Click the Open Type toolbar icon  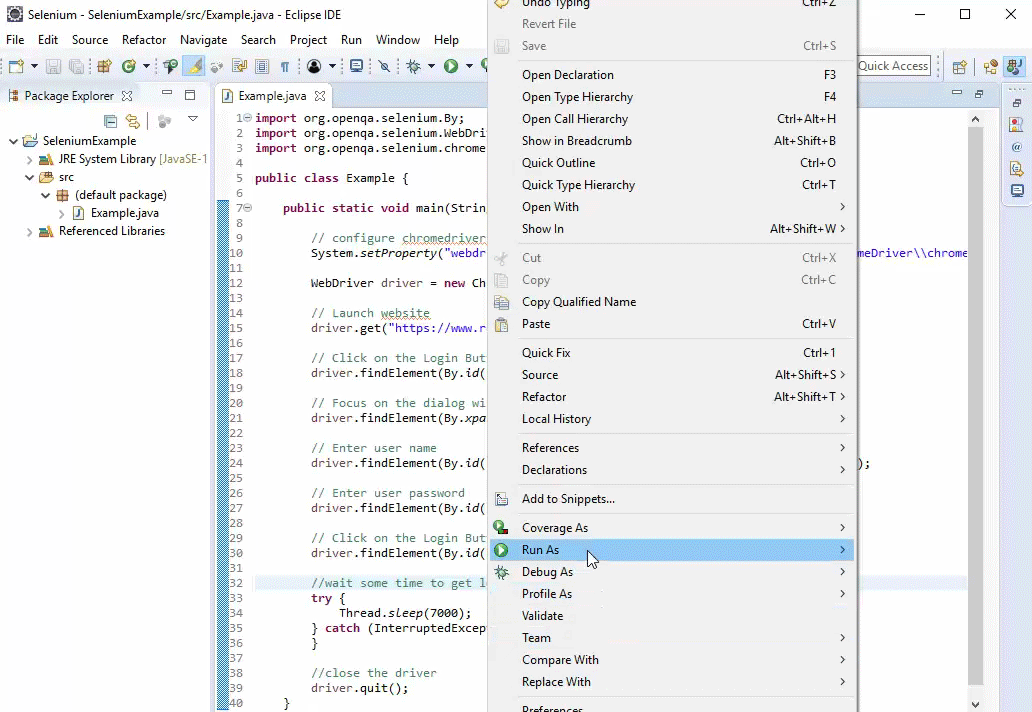170,66
